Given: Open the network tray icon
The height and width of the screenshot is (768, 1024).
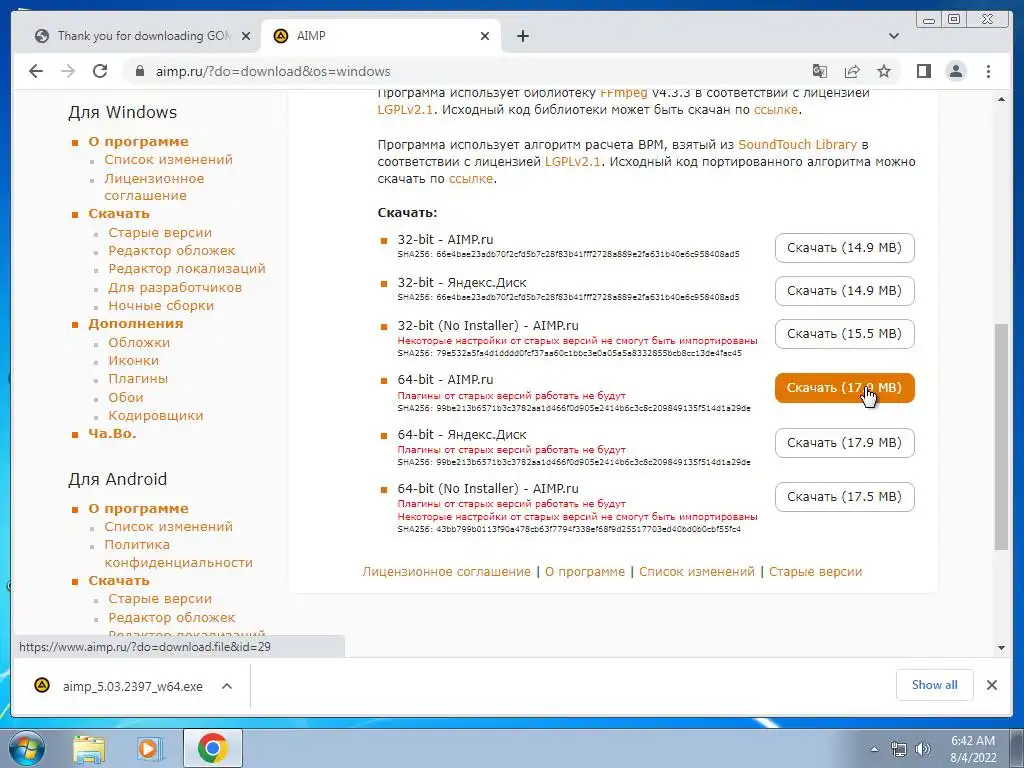Looking at the screenshot, I should click(899, 749).
